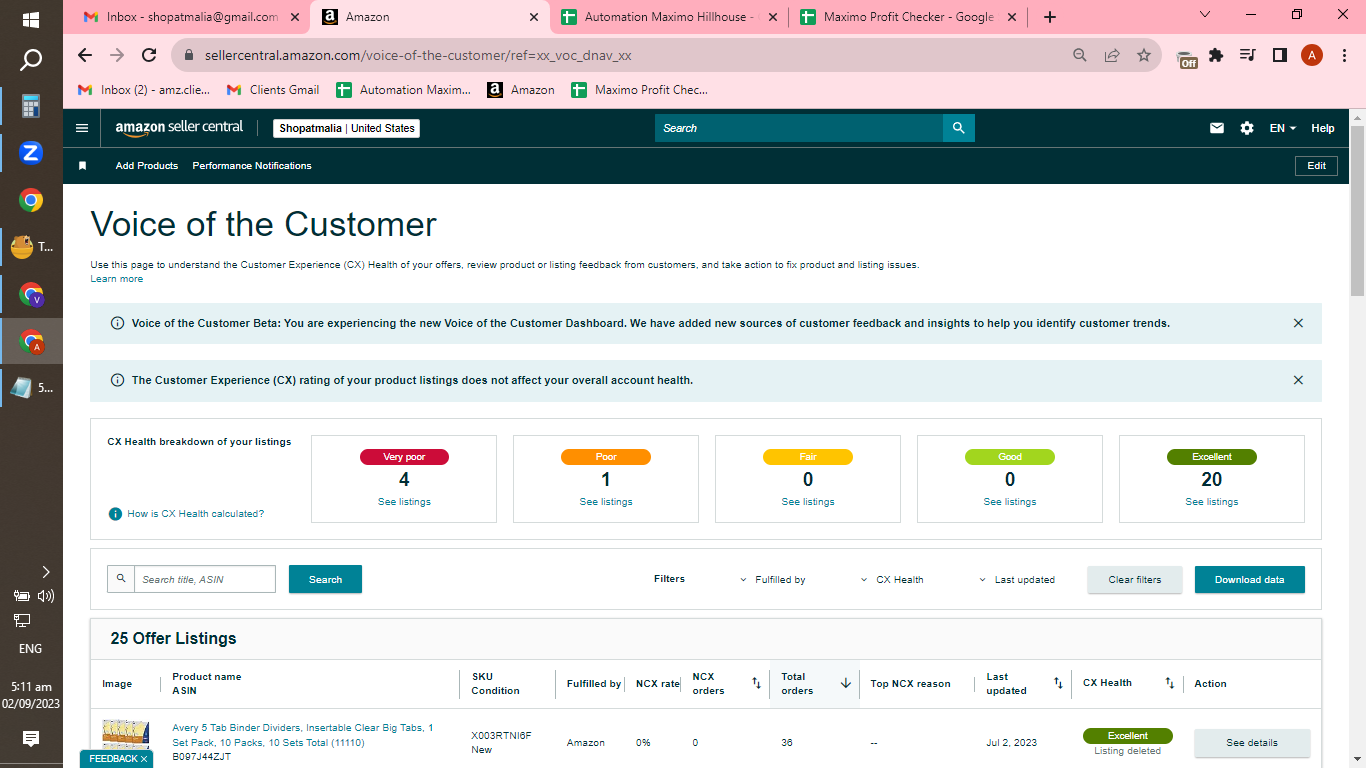The width and height of the screenshot is (1366, 768).
Task: Click the share page icon in address bar
Action: [1112, 56]
